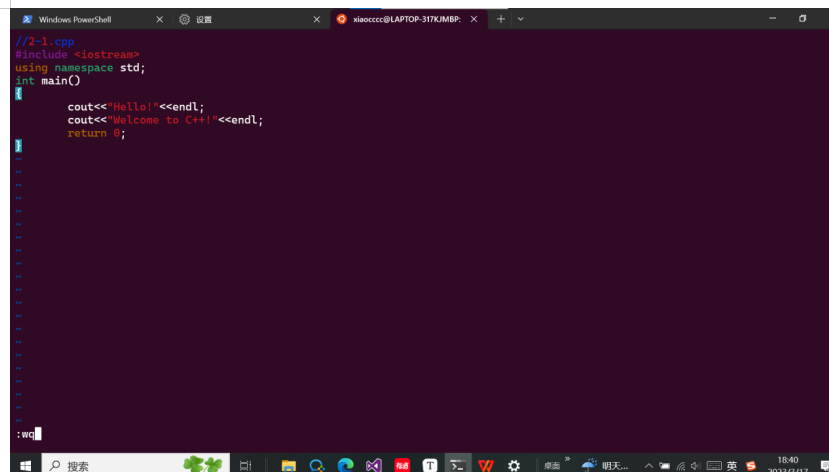Open a new terminal tab

coord(501,20)
